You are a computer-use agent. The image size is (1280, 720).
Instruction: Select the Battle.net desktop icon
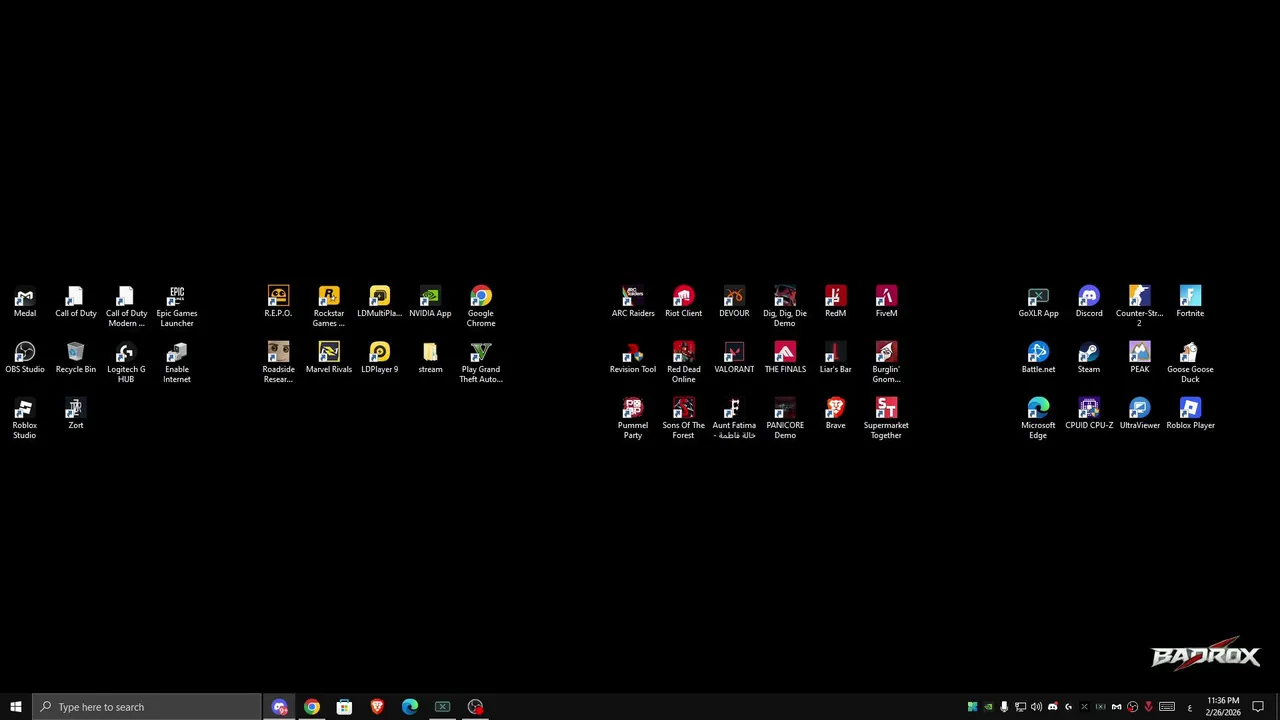pos(1038,359)
